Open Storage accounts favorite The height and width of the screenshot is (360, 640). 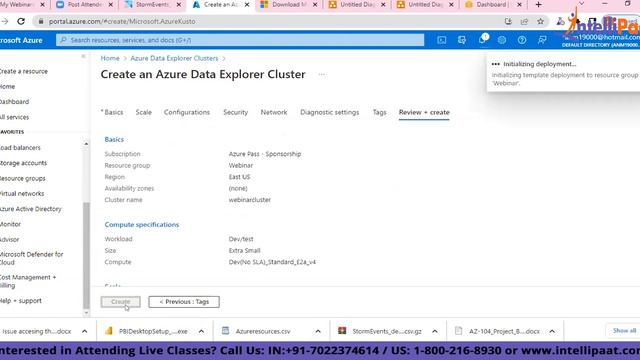pos(23,163)
